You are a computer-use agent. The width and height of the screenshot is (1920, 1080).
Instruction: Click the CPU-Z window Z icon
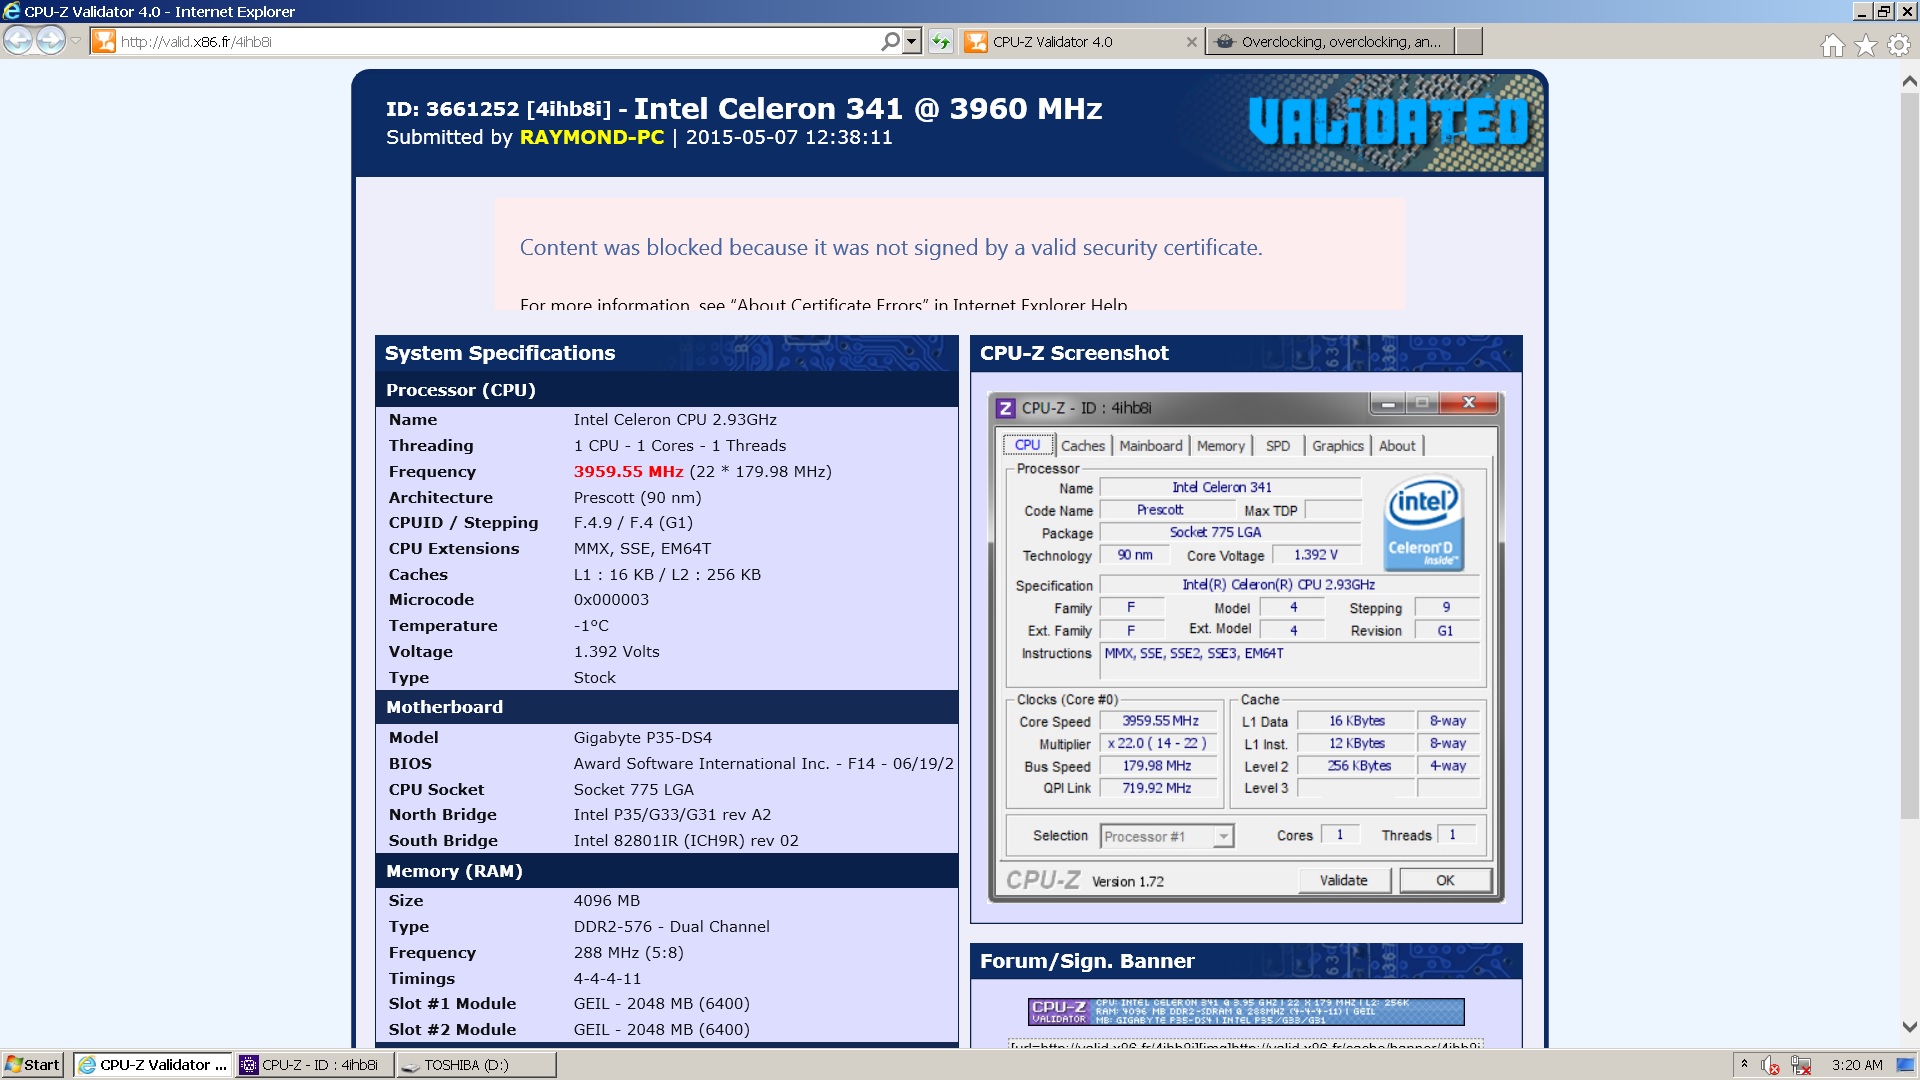(1006, 408)
